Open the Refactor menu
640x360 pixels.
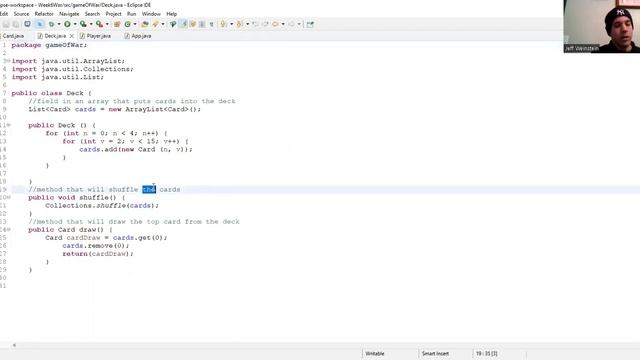coord(44,14)
